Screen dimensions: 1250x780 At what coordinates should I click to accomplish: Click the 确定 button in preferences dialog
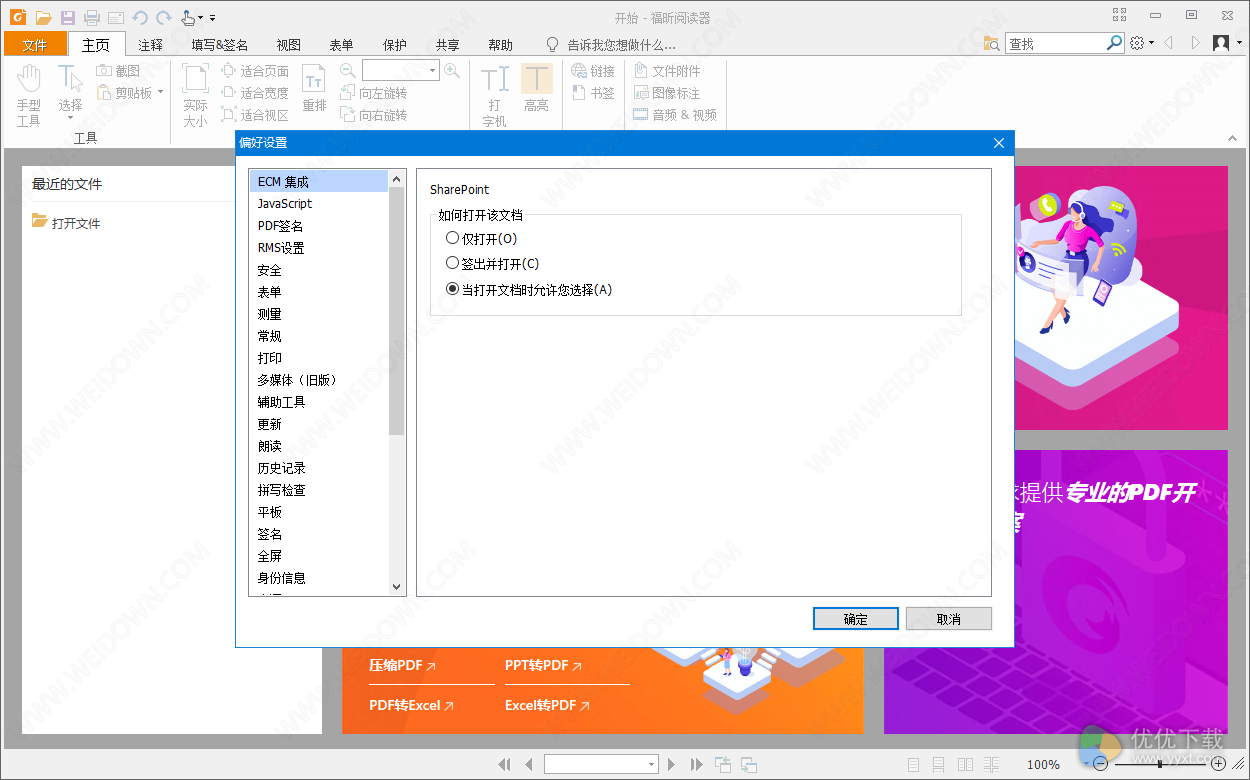tap(856, 619)
